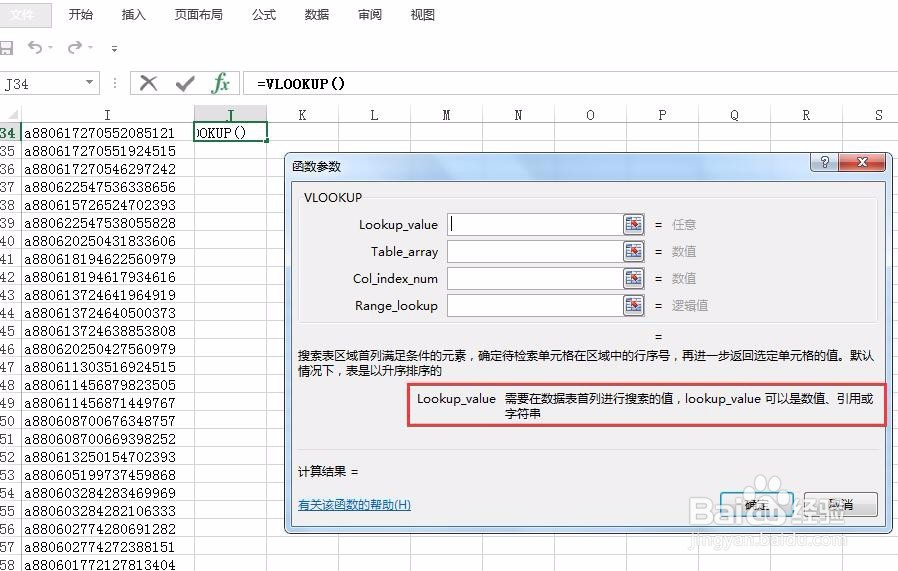Open the 页面布局 ribbon tab
Image resolution: width=898 pixels, height=571 pixels.
click(x=199, y=15)
